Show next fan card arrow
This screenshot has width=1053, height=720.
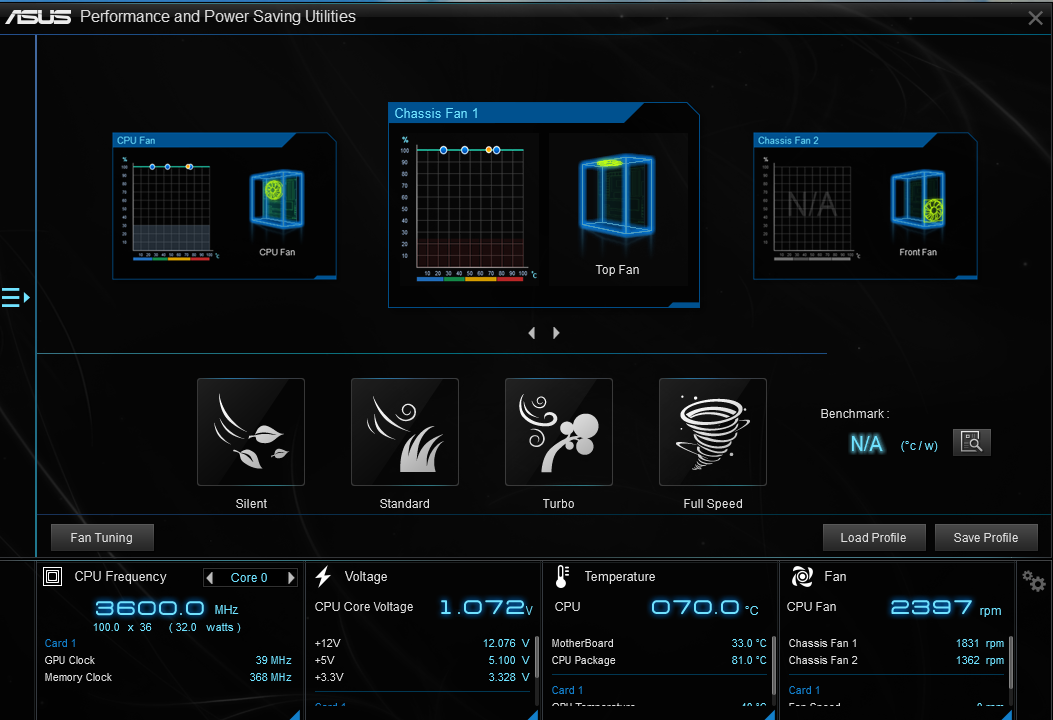coord(556,332)
